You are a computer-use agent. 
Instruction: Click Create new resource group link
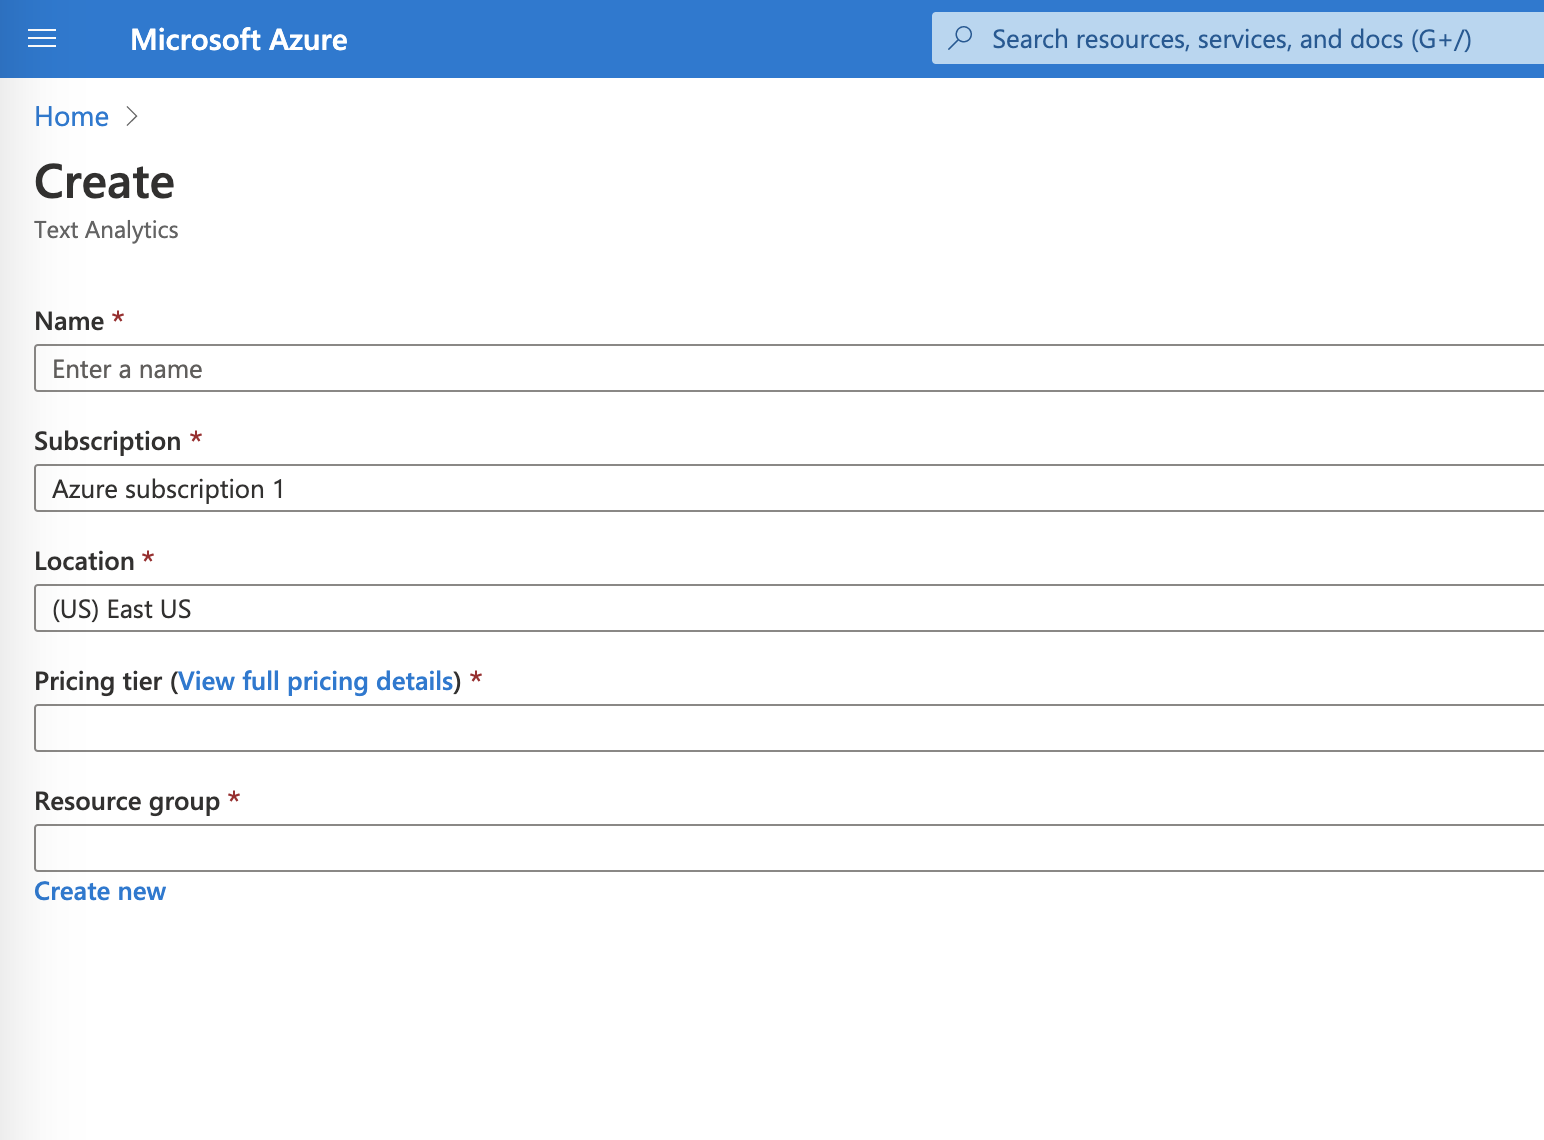pos(100,891)
